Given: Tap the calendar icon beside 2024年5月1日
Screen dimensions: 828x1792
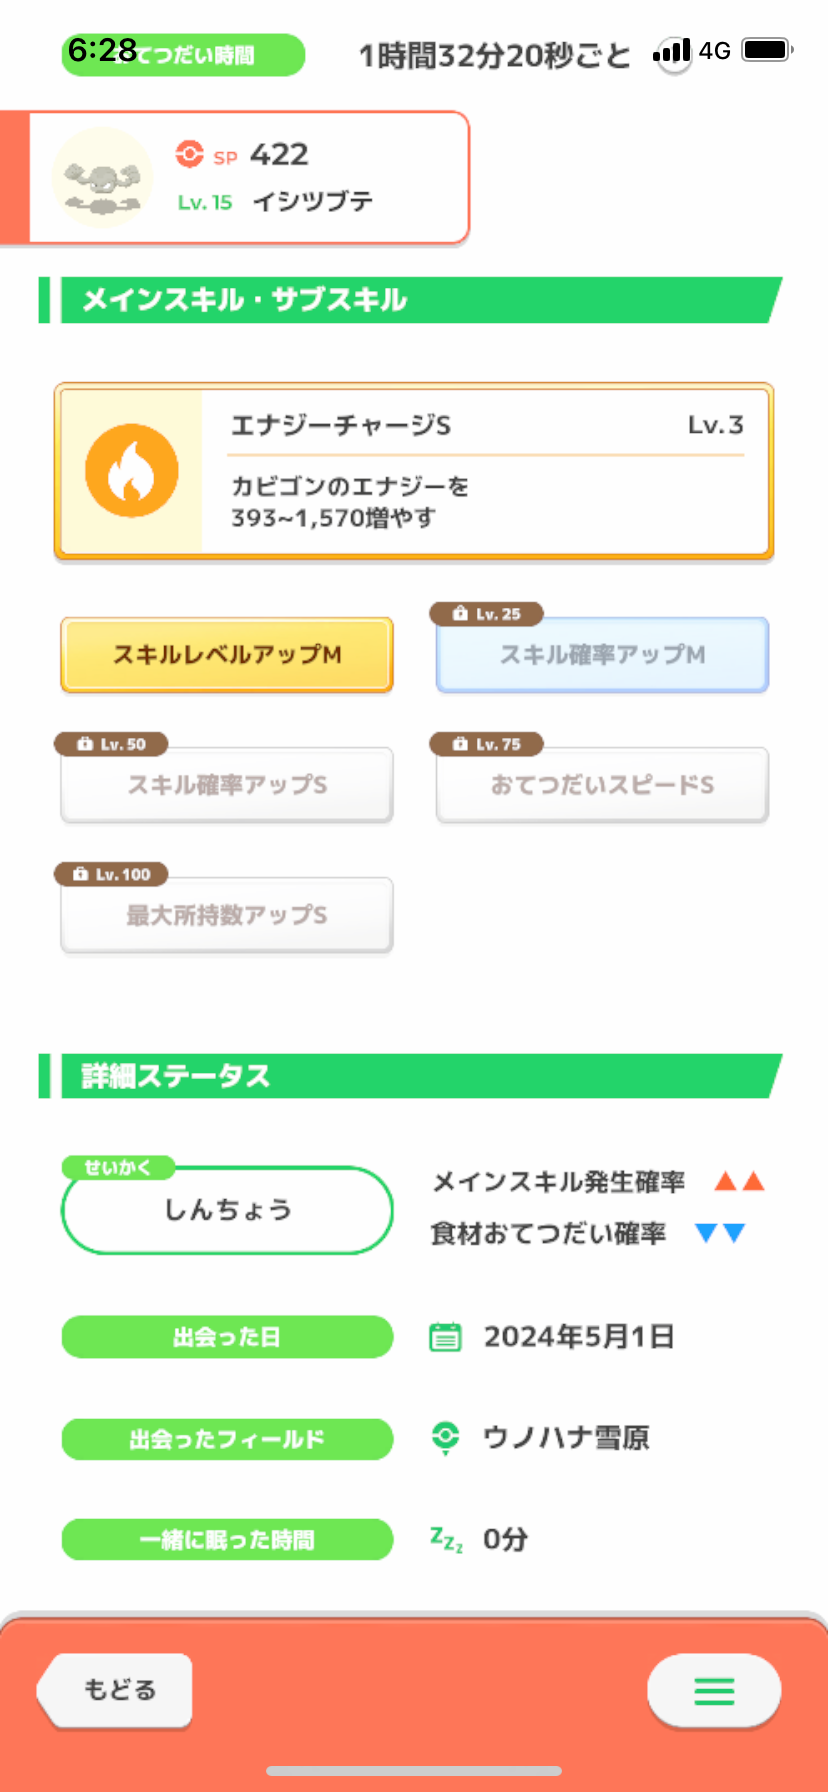Looking at the screenshot, I should click(x=445, y=1337).
